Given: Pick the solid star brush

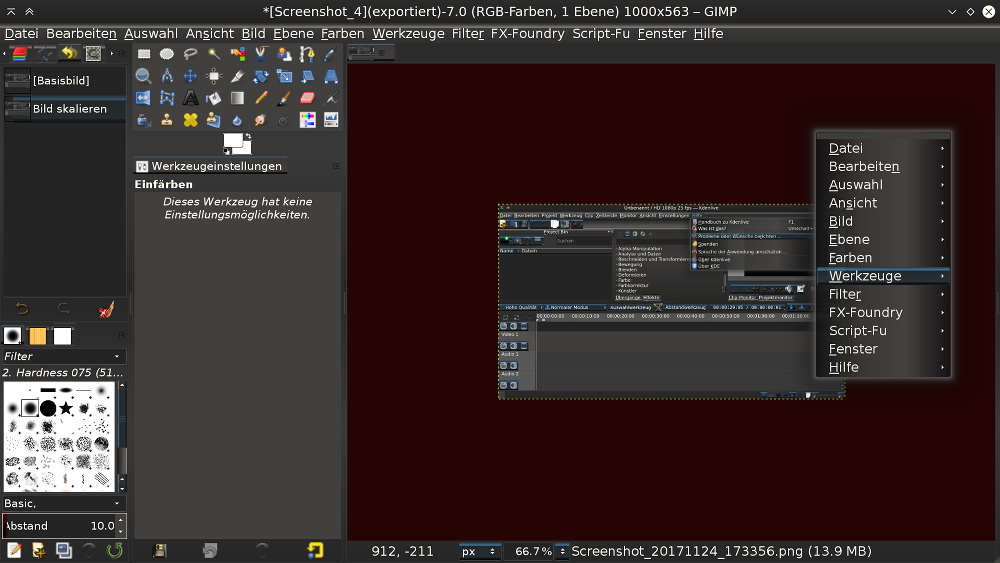Looking at the screenshot, I should point(66,408).
